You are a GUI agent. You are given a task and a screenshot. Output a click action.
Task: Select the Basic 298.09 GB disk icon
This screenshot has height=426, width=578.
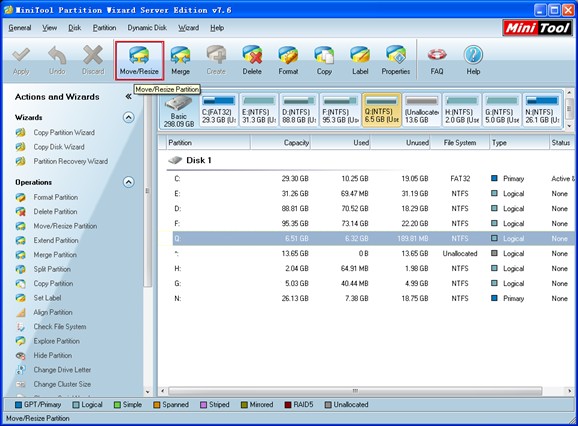179,111
